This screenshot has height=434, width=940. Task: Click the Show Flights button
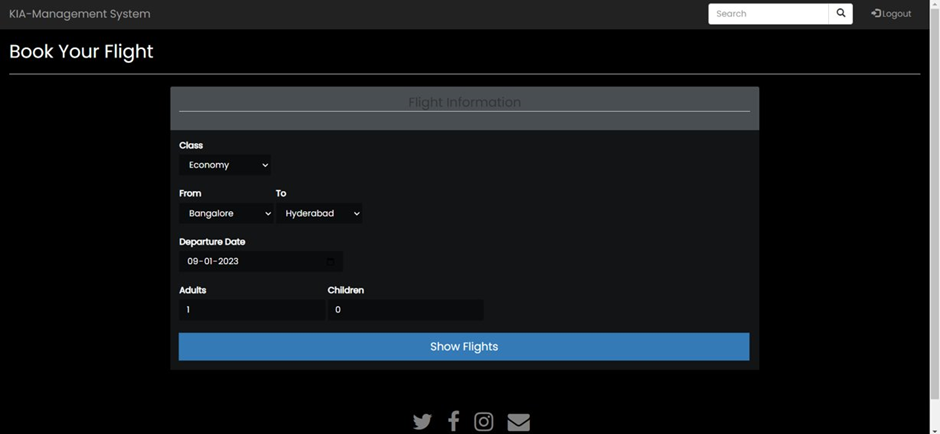(x=464, y=346)
